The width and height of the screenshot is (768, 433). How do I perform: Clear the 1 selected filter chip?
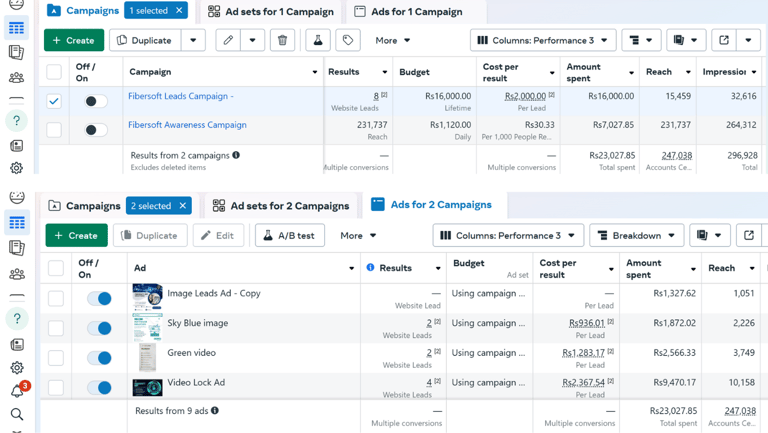[179, 10]
